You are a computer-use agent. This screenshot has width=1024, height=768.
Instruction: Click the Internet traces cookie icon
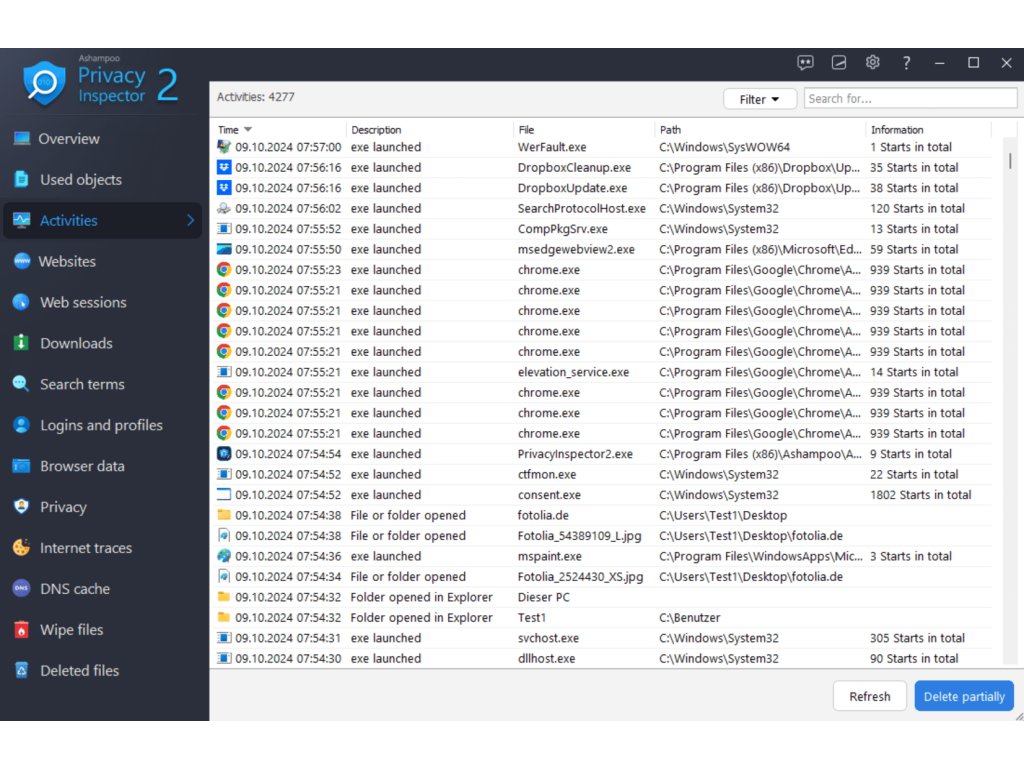pyautogui.click(x=22, y=547)
